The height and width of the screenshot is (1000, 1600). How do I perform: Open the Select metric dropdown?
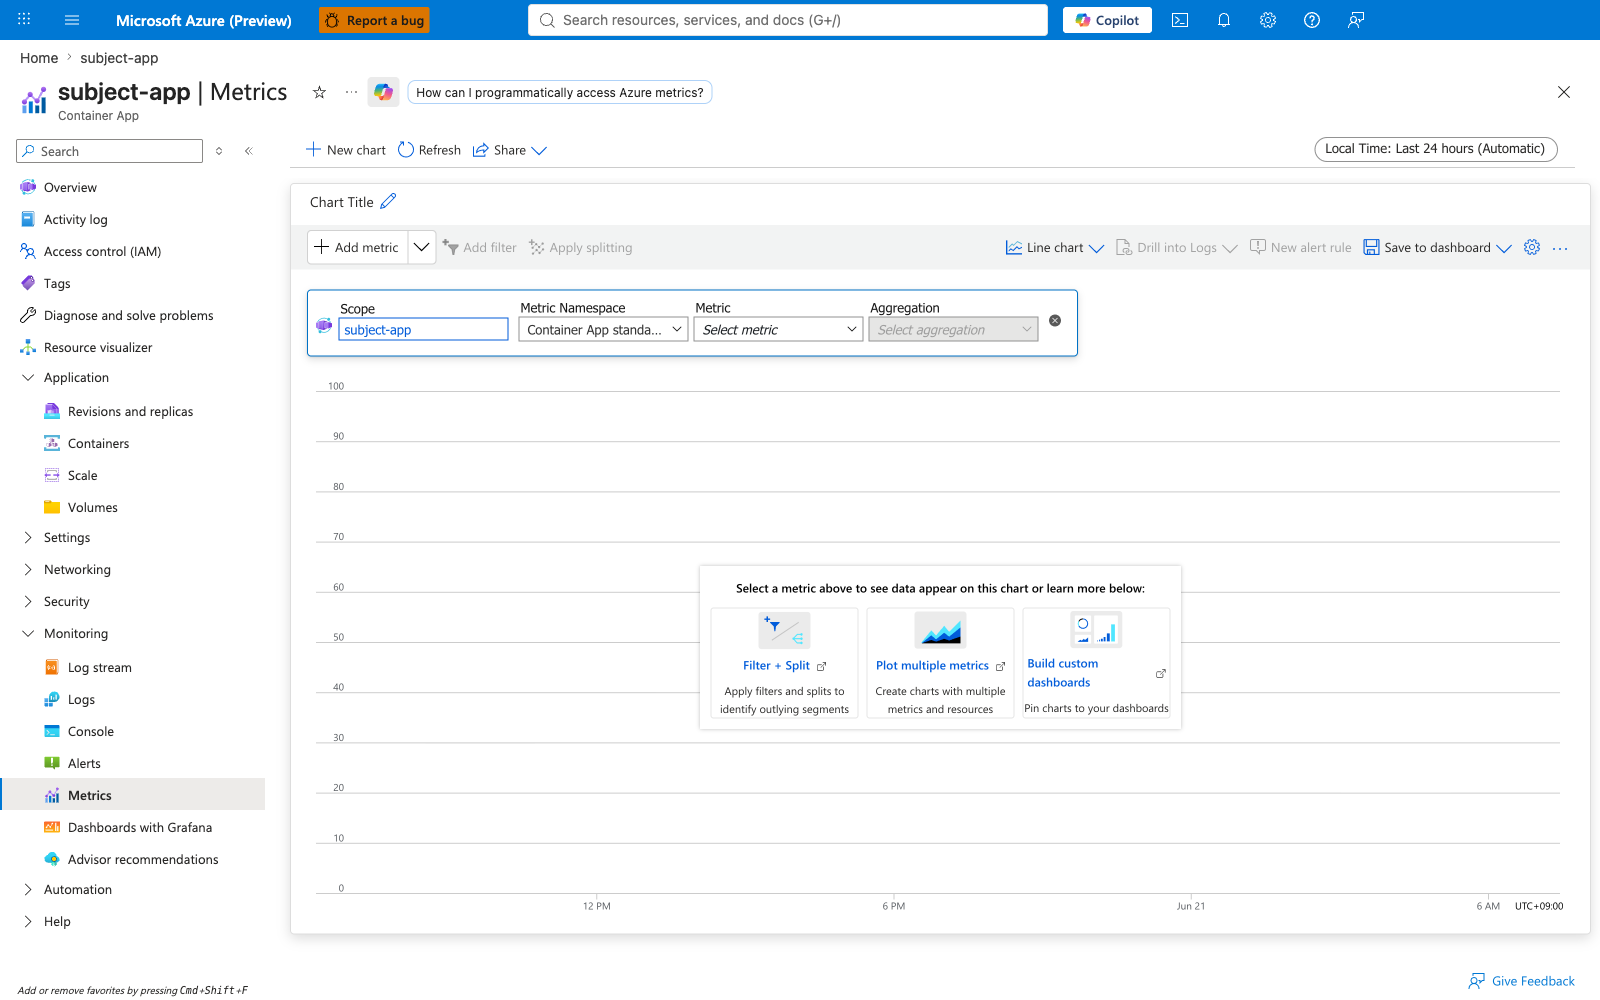click(x=778, y=330)
